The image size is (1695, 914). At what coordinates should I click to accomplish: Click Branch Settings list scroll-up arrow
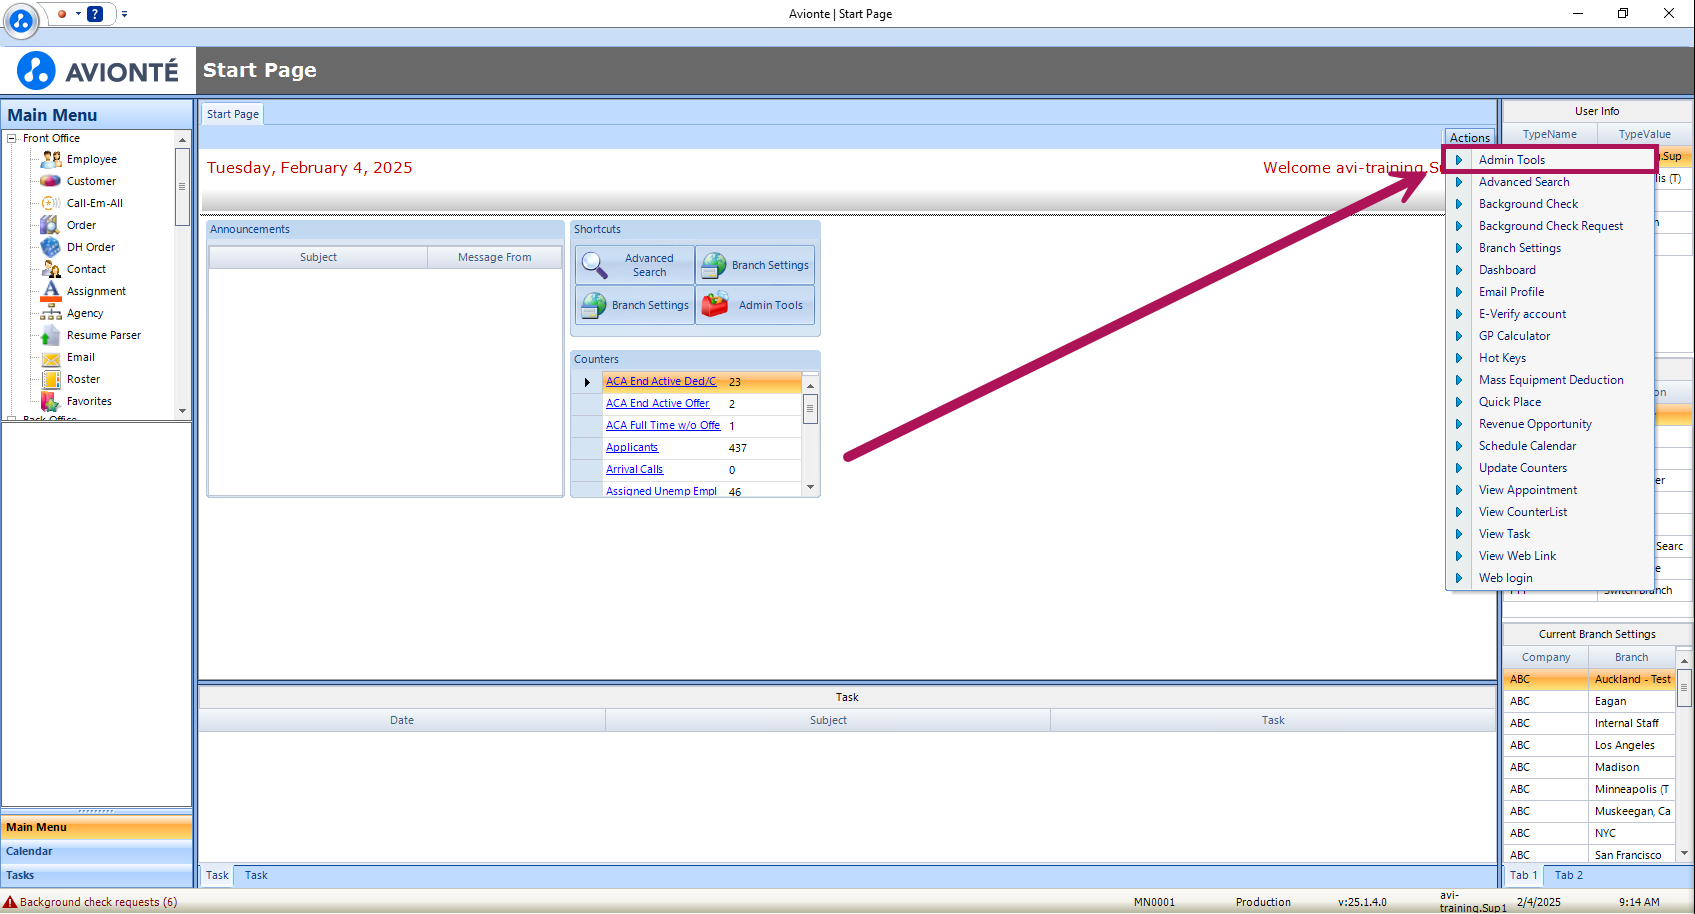pyautogui.click(x=1684, y=661)
